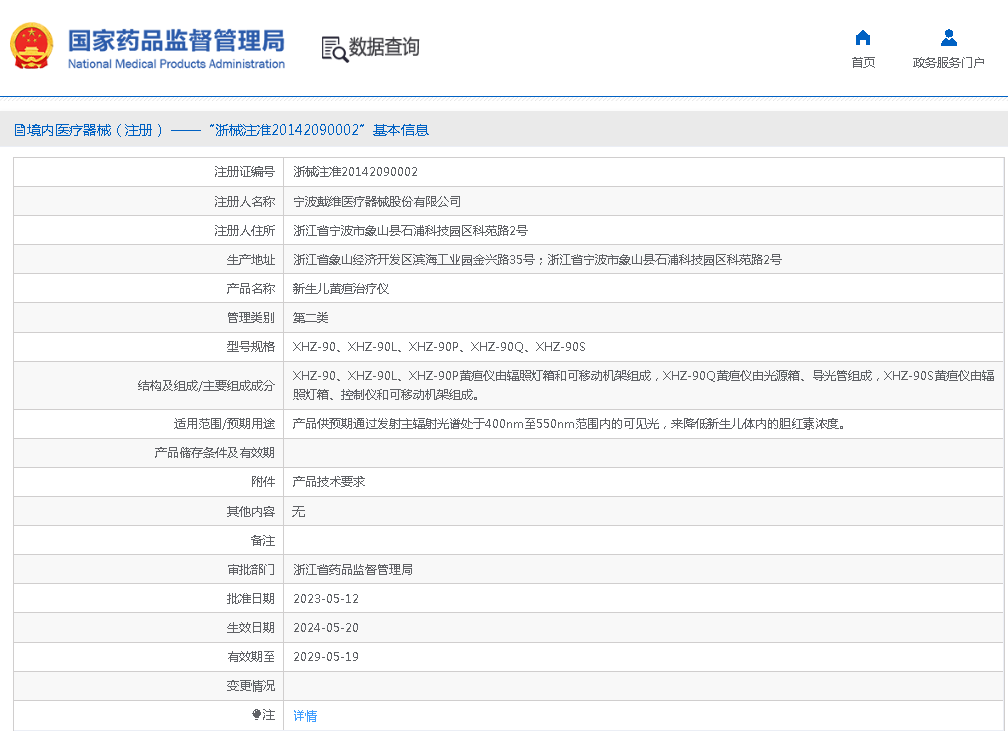Click the 备注 row label
This screenshot has width=1008, height=731.
[263, 541]
